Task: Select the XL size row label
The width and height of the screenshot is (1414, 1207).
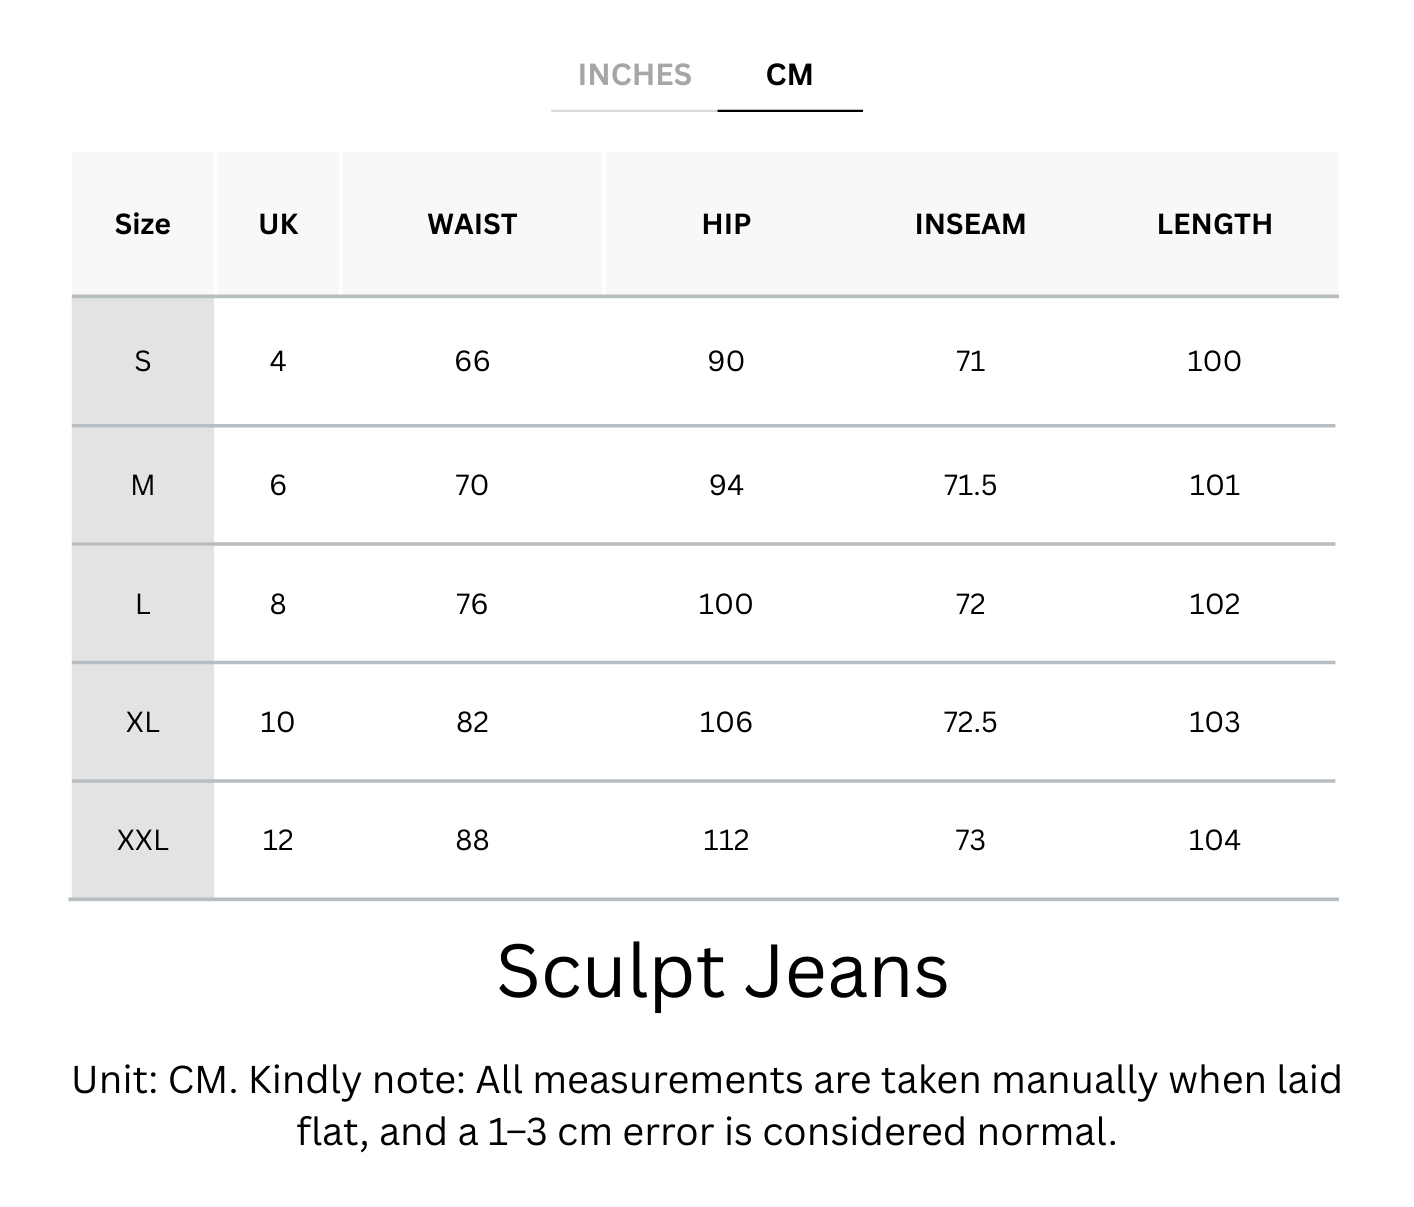Action: click(142, 722)
